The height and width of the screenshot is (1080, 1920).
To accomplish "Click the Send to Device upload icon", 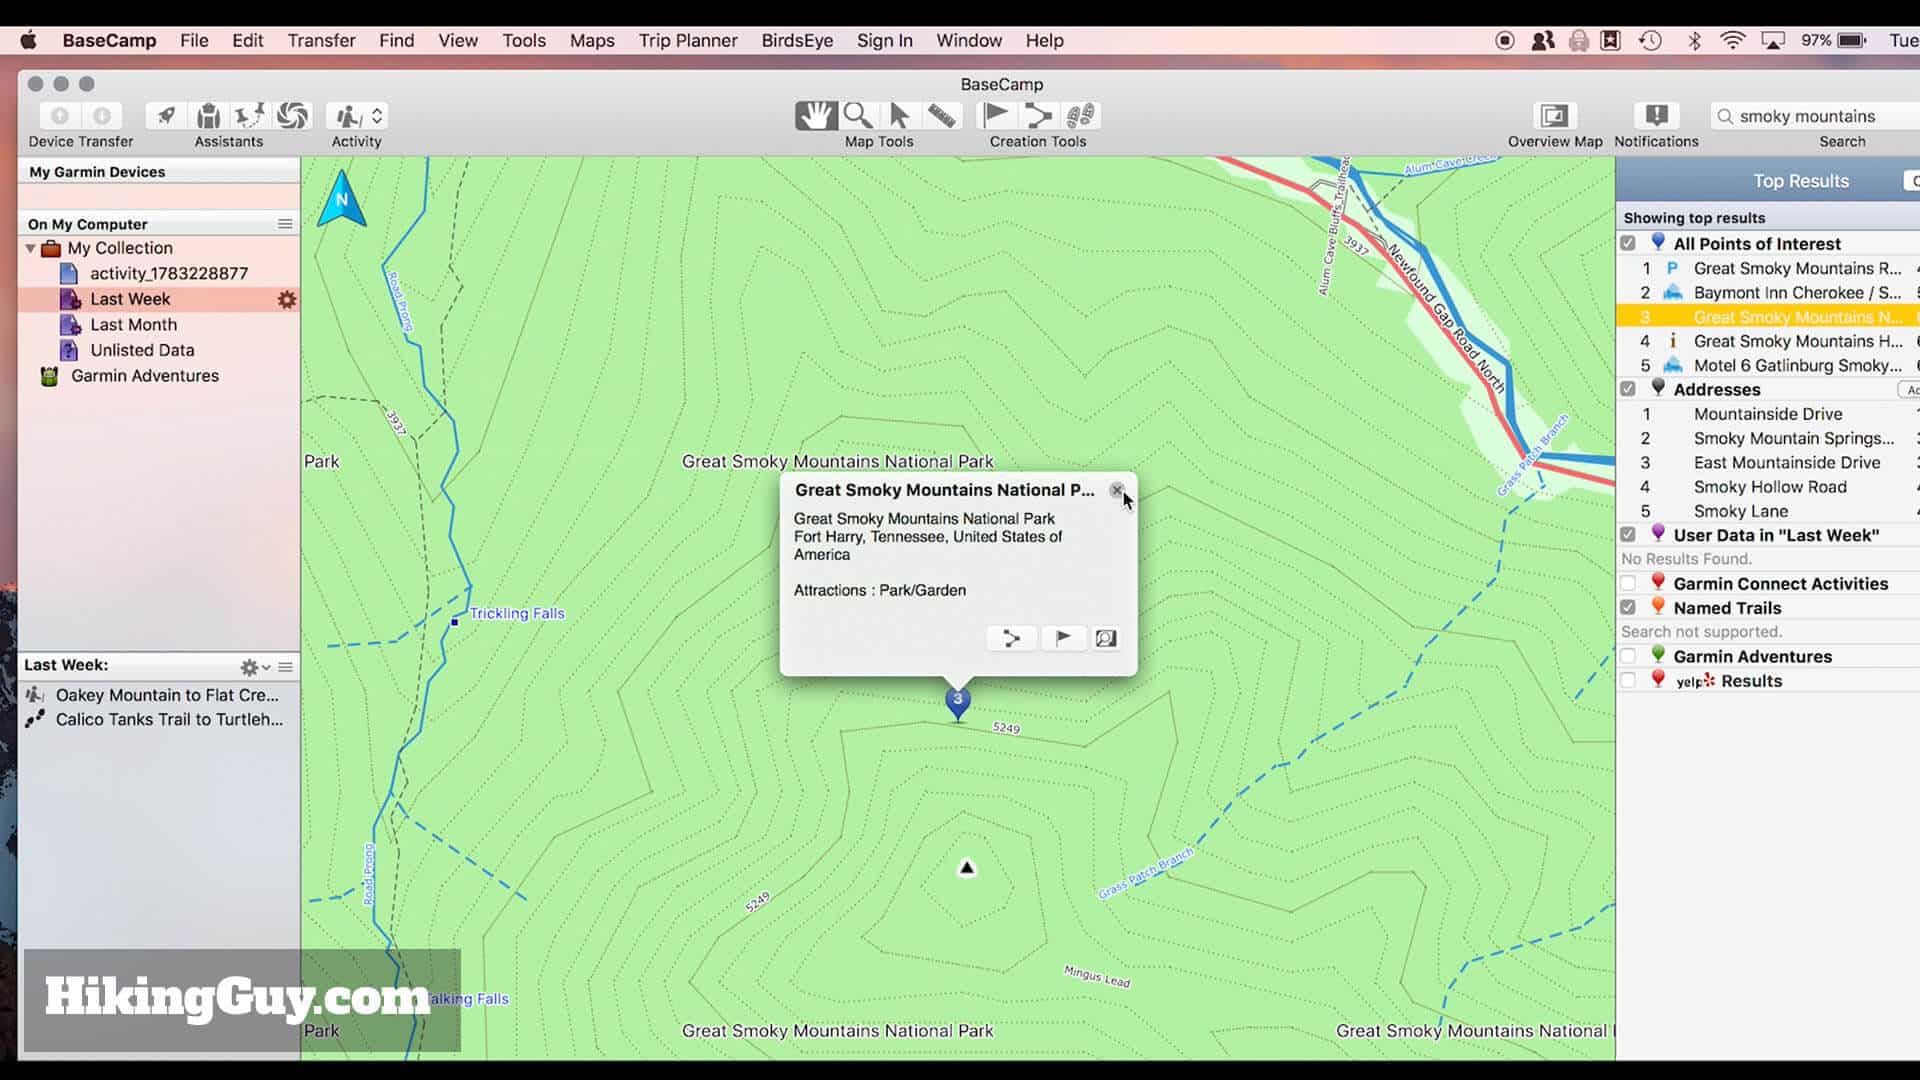I will tap(60, 116).
